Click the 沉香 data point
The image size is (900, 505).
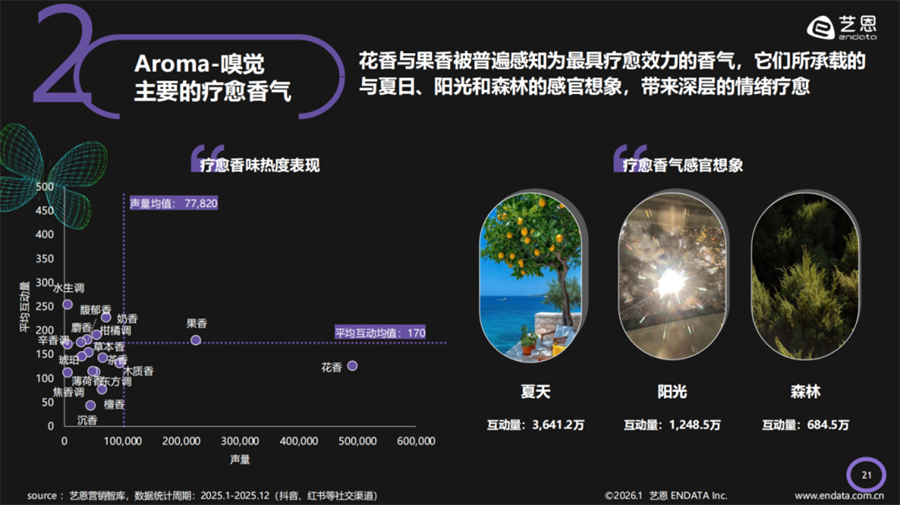[90, 406]
